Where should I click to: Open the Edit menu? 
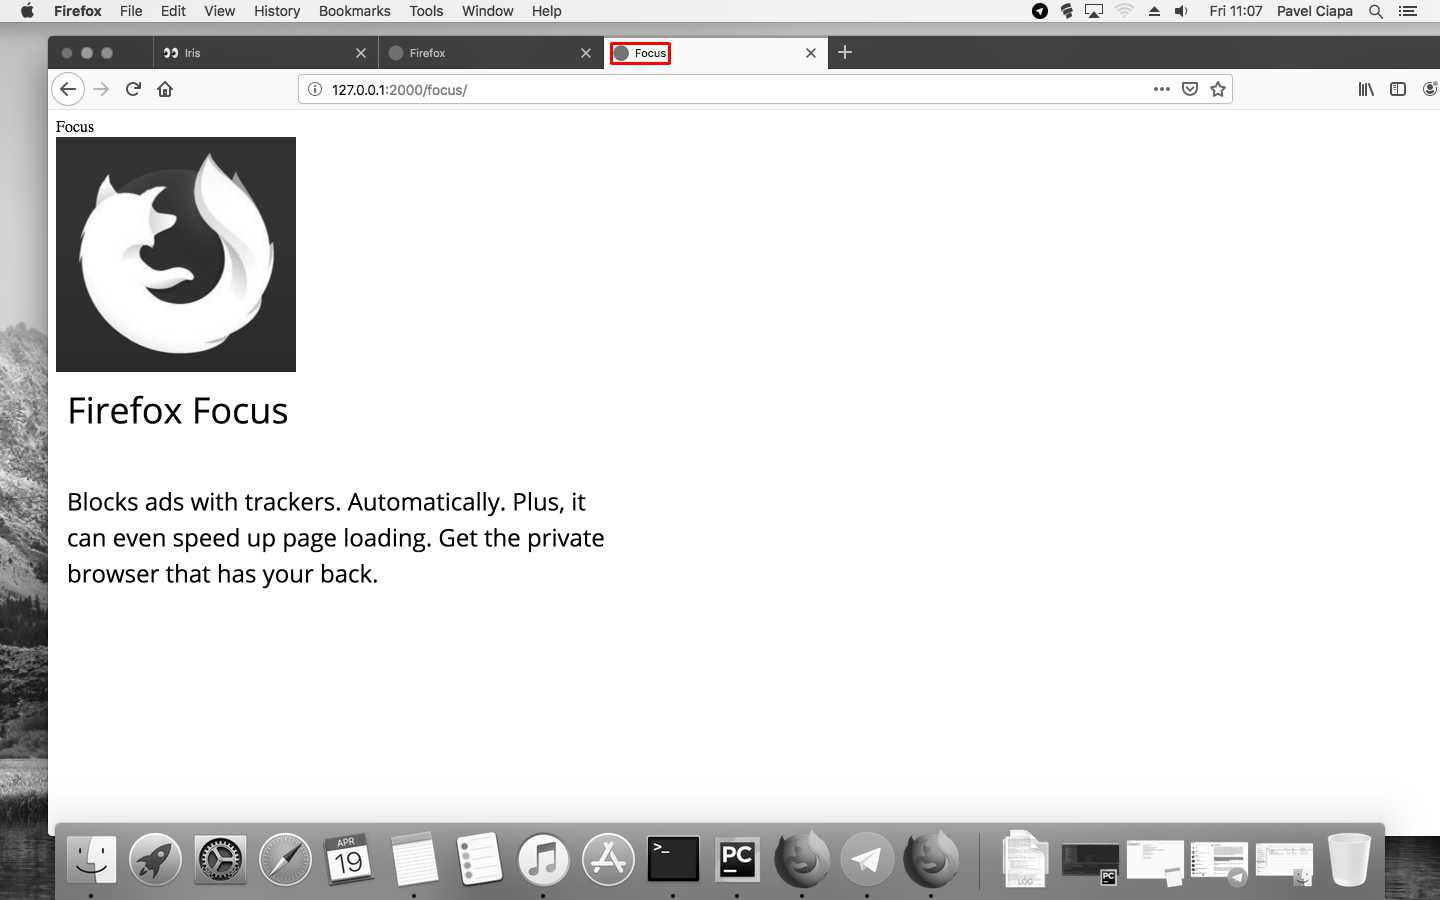click(173, 11)
